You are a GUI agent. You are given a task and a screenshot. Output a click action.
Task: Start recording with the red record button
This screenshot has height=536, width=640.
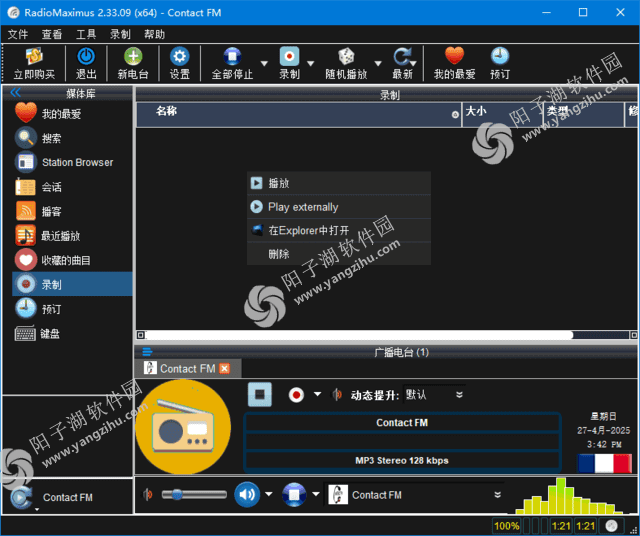(296, 395)
